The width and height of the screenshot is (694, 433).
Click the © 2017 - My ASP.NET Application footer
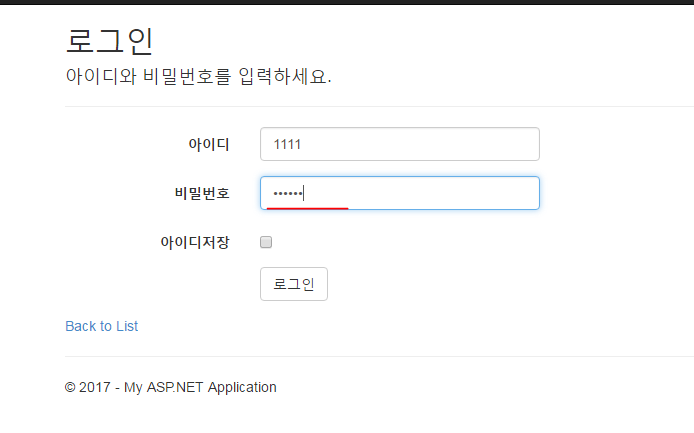coord(171,387)
